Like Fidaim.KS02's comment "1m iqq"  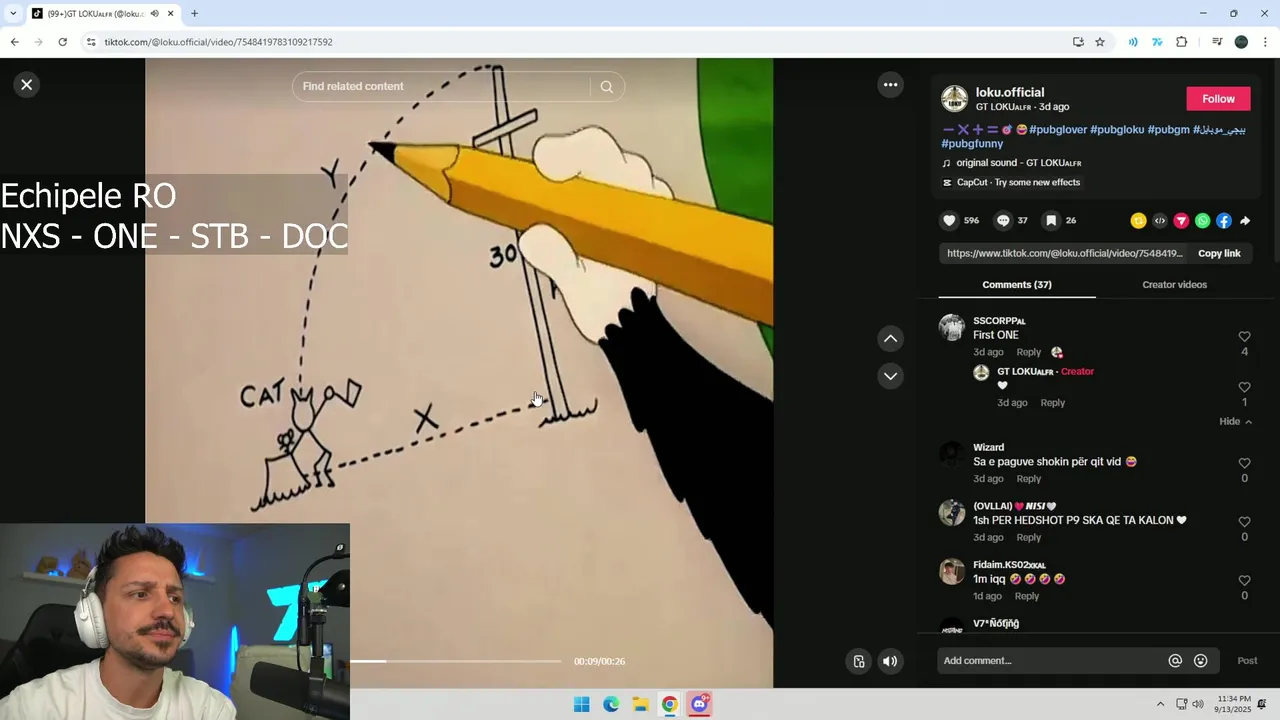pos(1244,580)
